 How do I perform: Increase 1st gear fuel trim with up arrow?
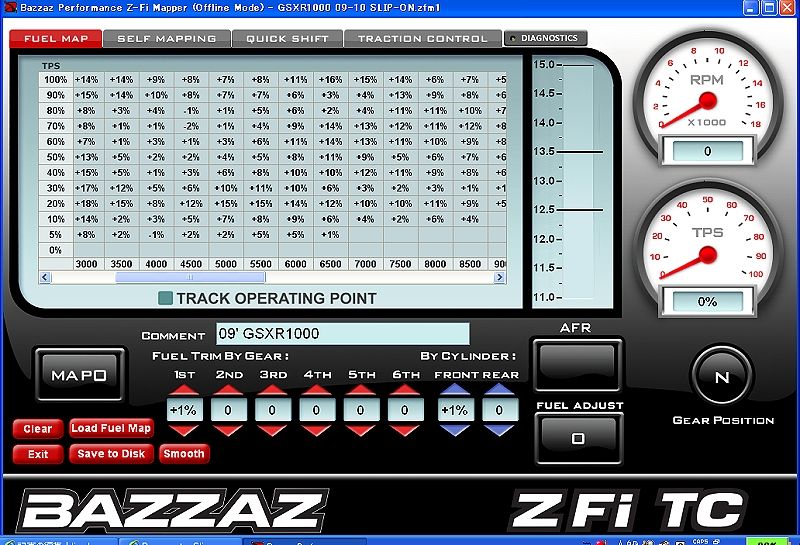click(184, 390)
